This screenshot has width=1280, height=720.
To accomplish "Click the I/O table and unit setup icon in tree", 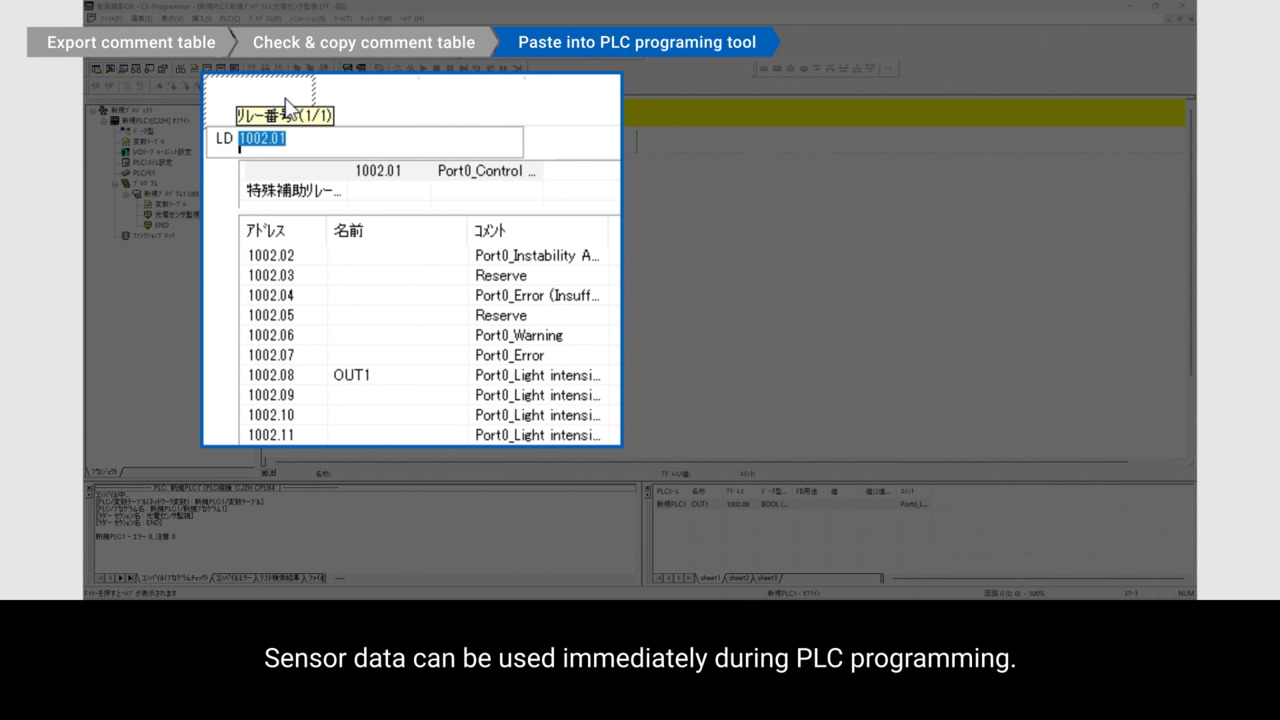I will (x=125, y=152).
